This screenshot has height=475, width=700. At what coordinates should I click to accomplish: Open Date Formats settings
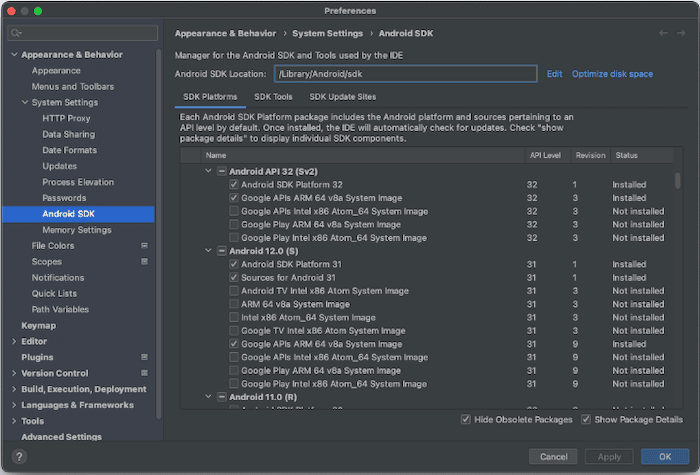click(x=70, y=150)
